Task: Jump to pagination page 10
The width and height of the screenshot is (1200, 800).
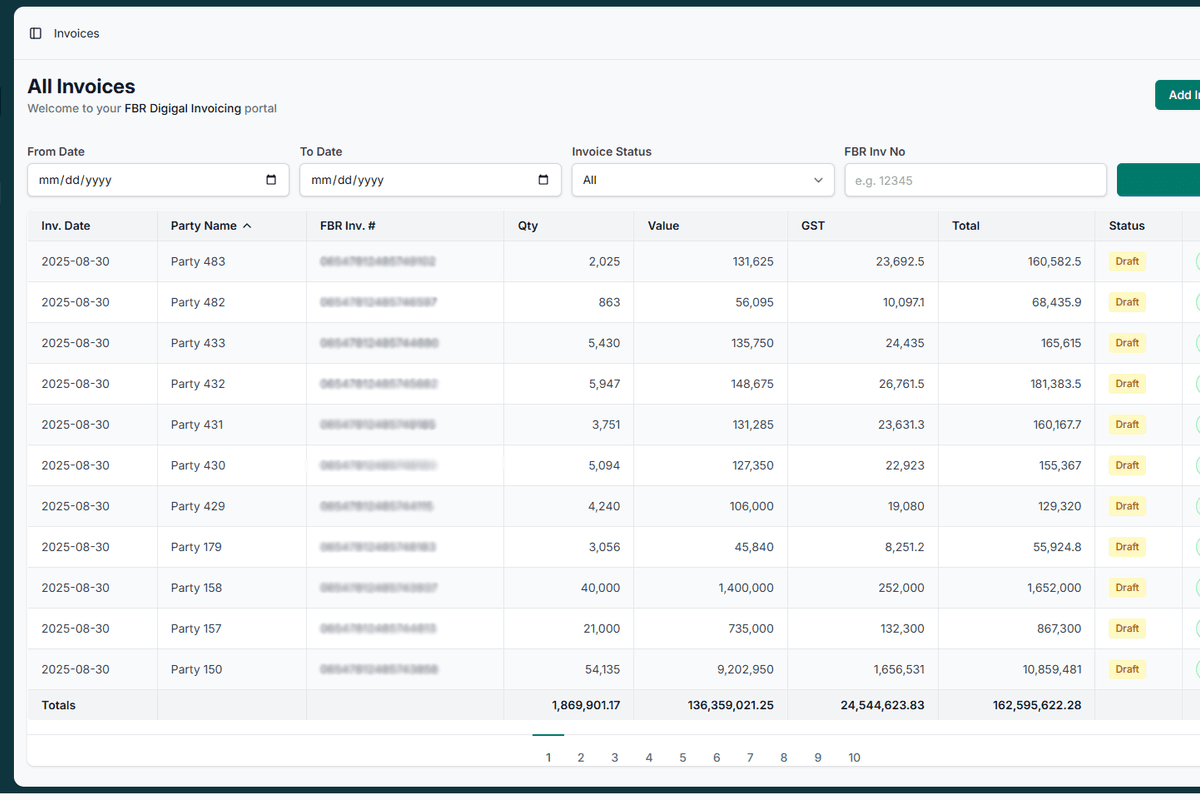Action: pos(854,757)
